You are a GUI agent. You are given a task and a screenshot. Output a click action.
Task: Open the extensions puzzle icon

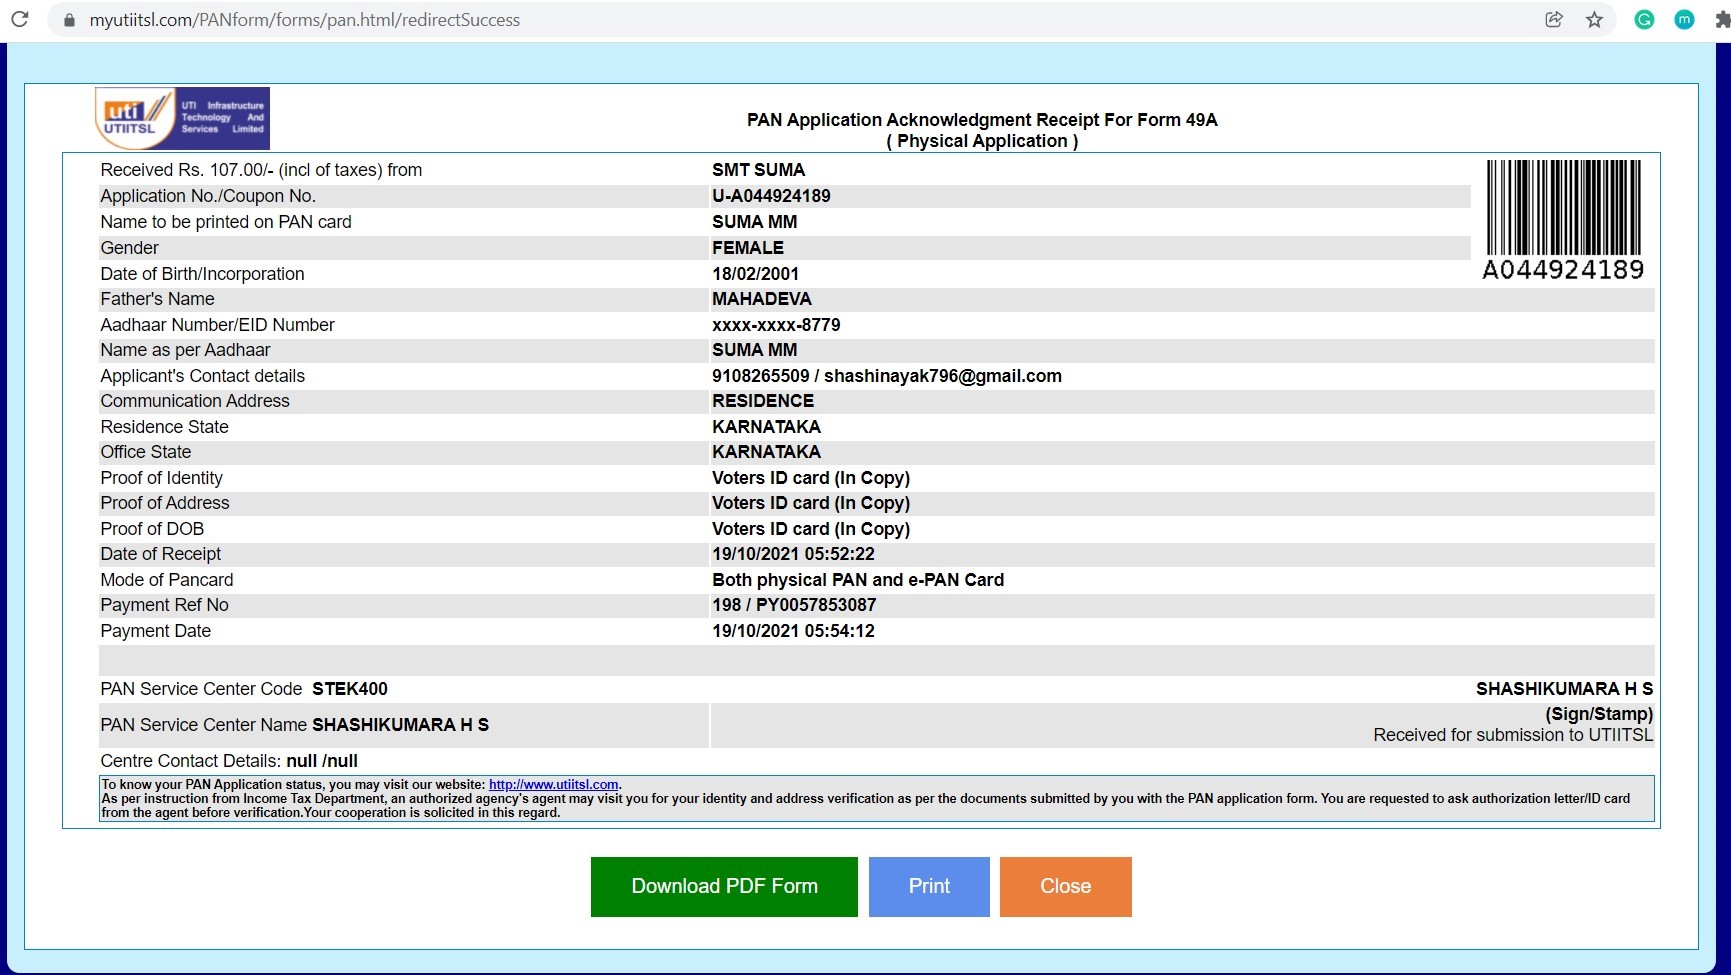[1722, 19]
